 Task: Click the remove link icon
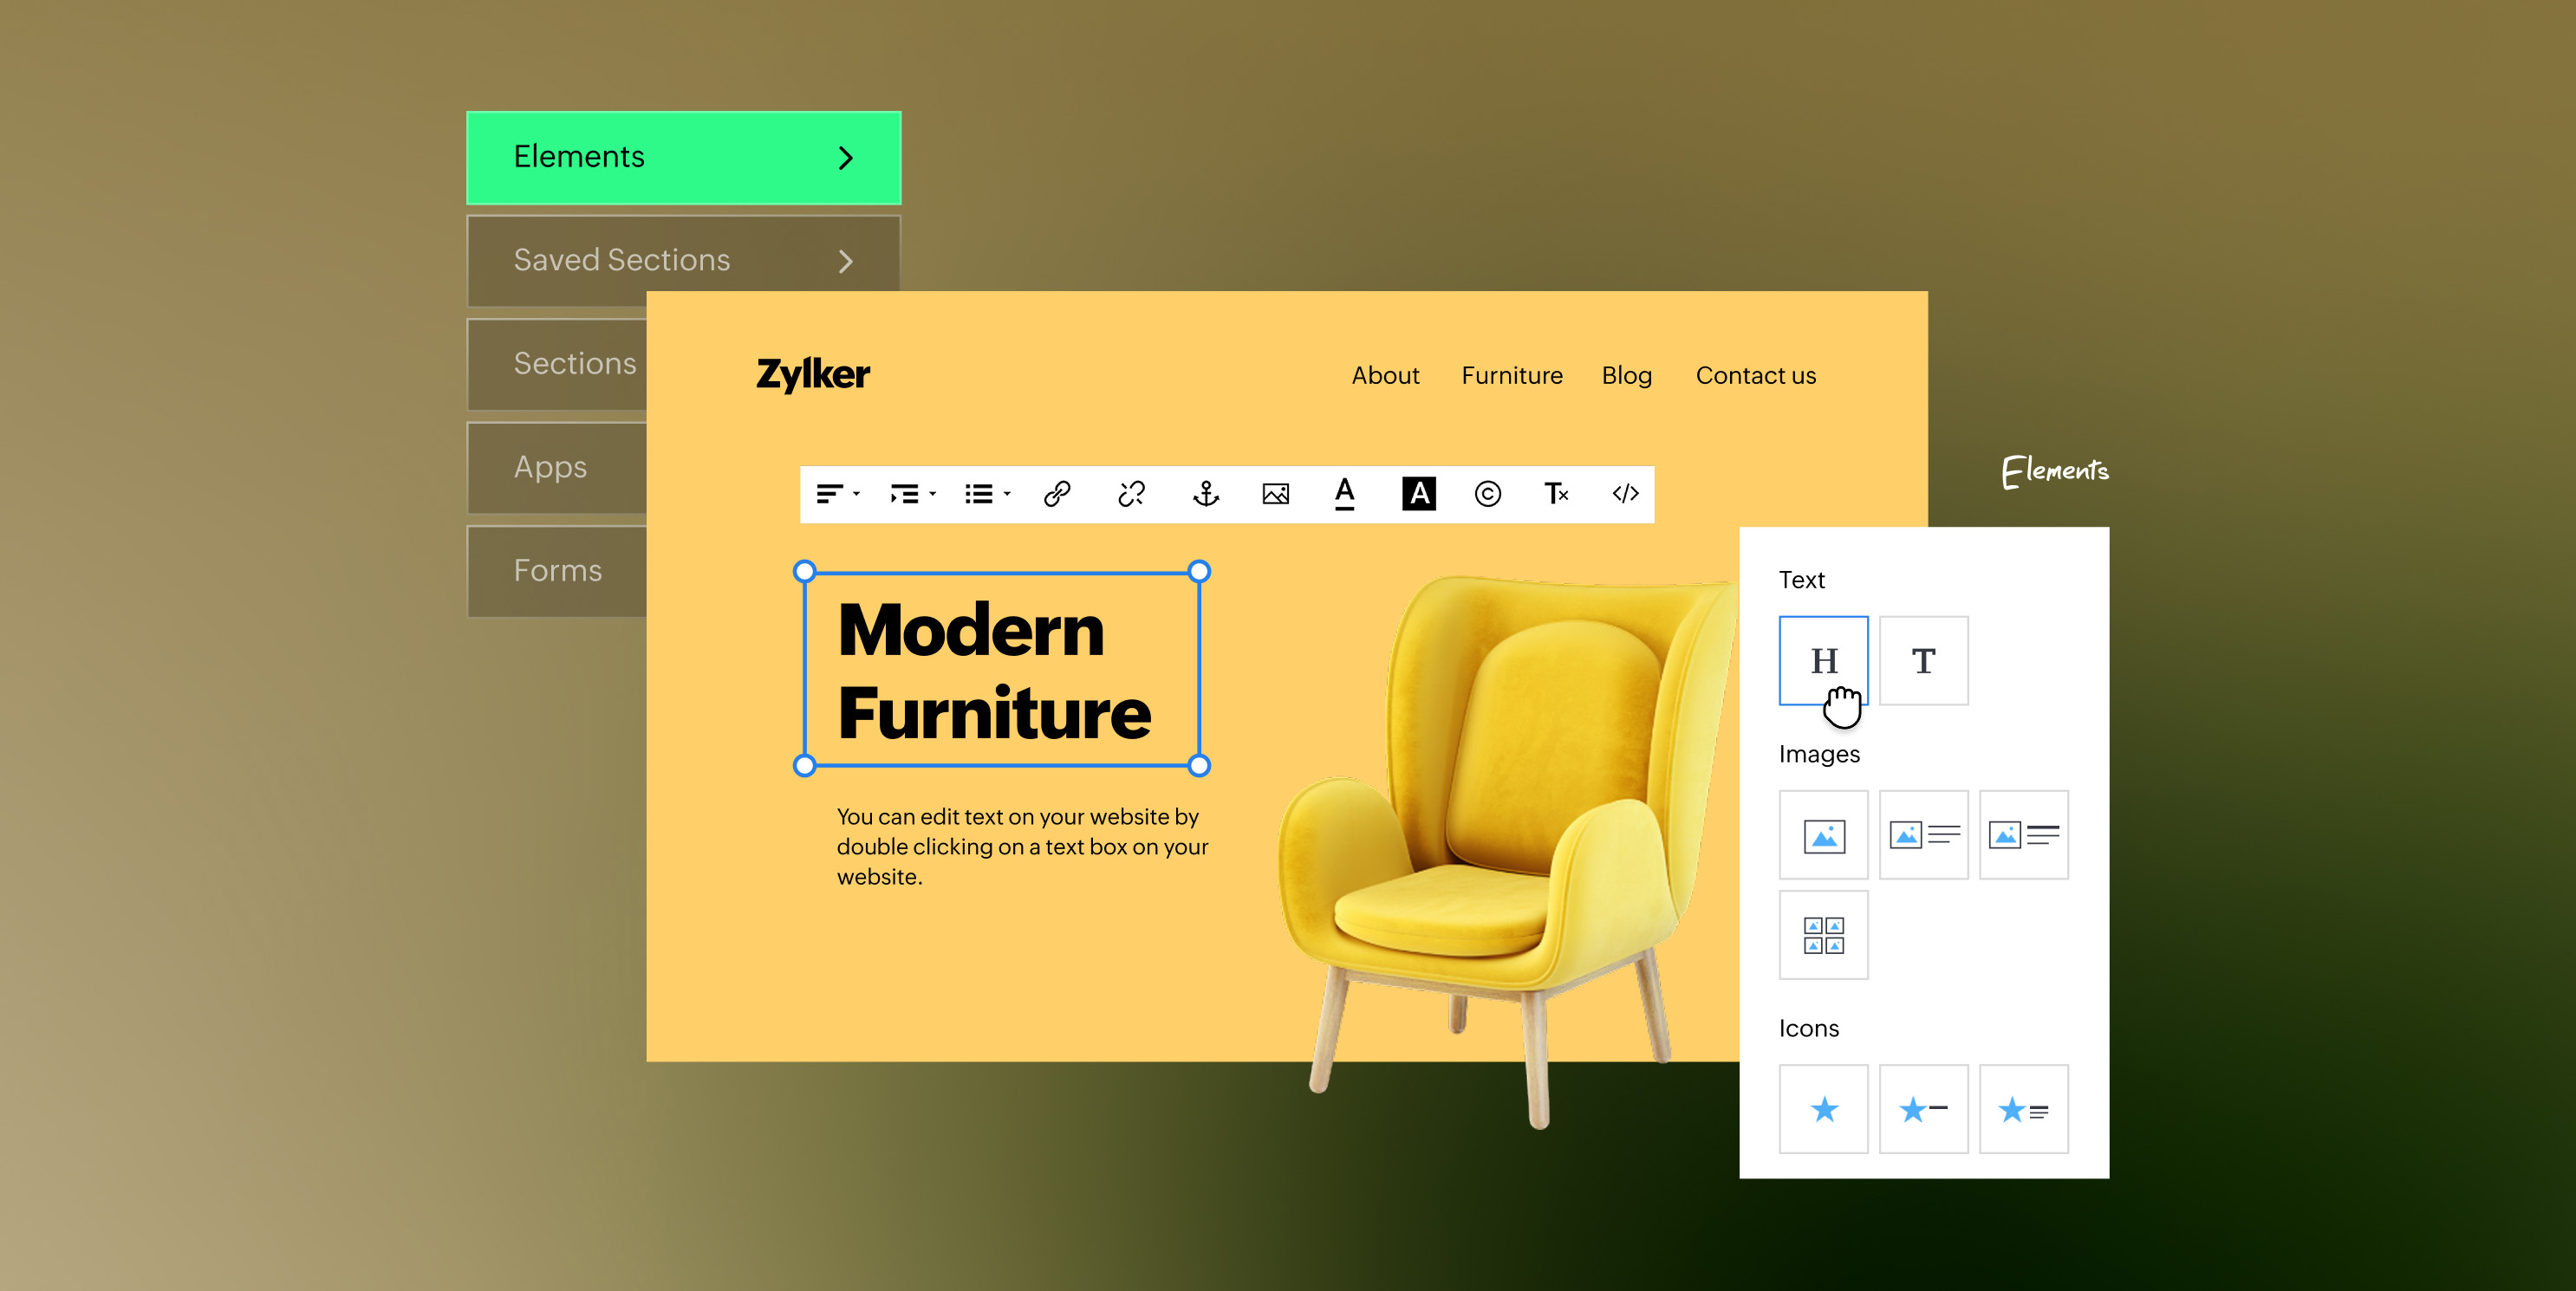[x=1131, y=494]
